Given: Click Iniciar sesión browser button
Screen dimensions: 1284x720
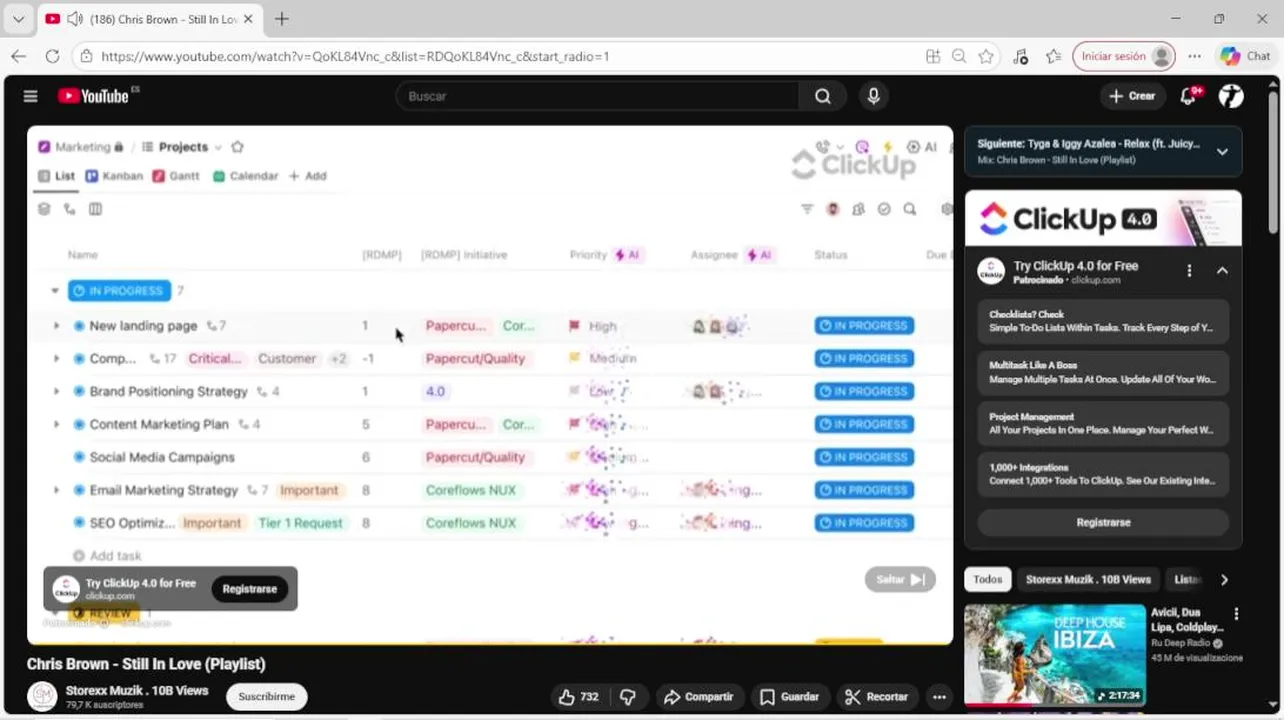Looking at the screenshot, I should coord(1123,56).
